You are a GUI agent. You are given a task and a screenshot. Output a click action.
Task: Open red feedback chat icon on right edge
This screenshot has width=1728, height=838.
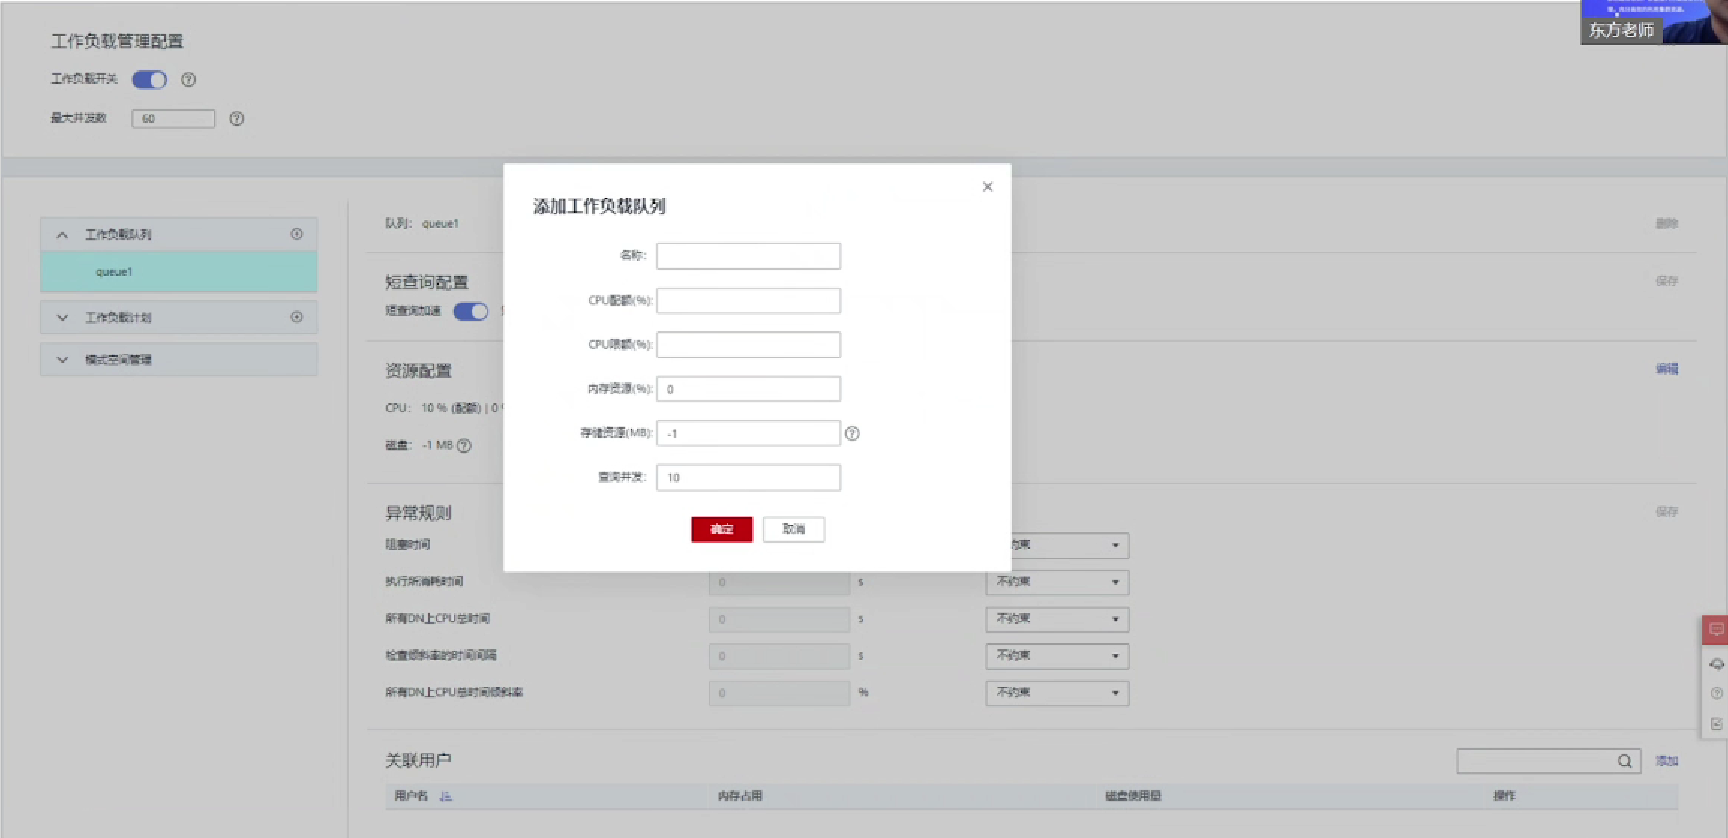click(x=1716, y=630)
